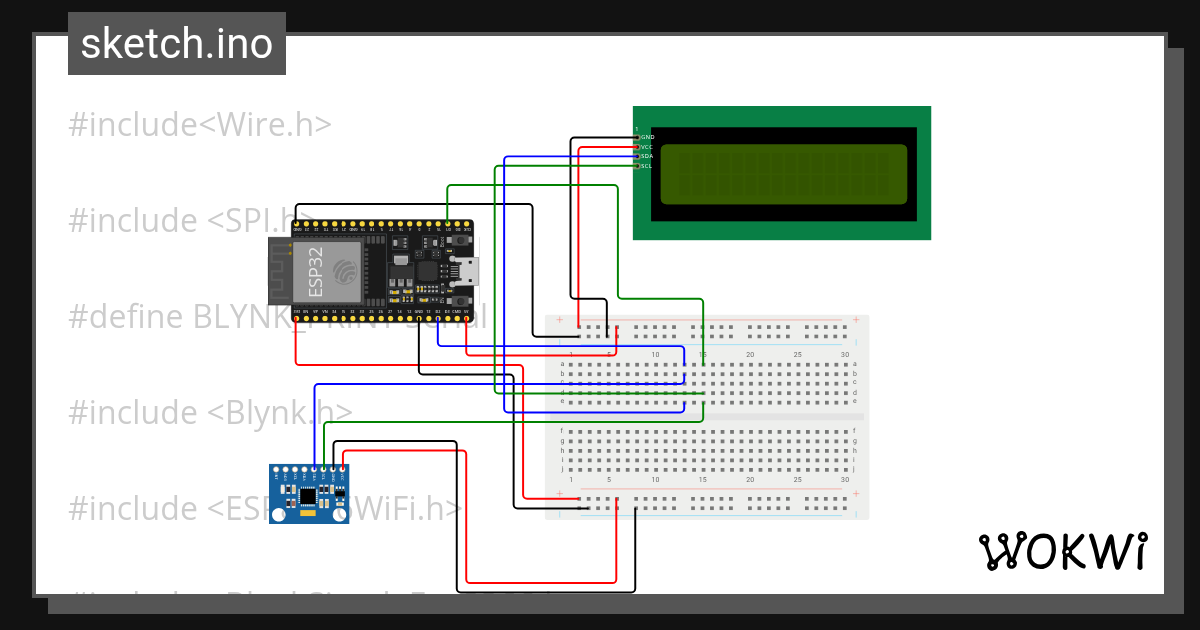
Task: Click the SCL pin on the MPU6050
Action: [x=324, y=468]
